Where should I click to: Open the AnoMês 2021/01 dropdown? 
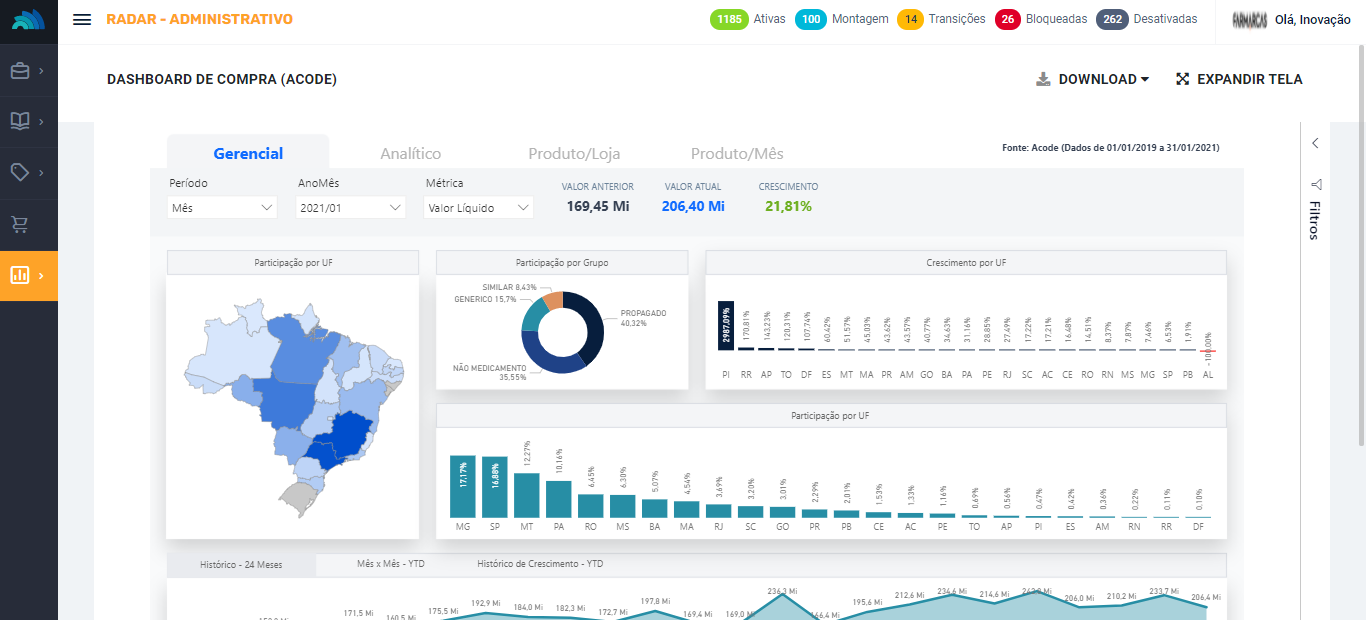(x=351, y=207)
